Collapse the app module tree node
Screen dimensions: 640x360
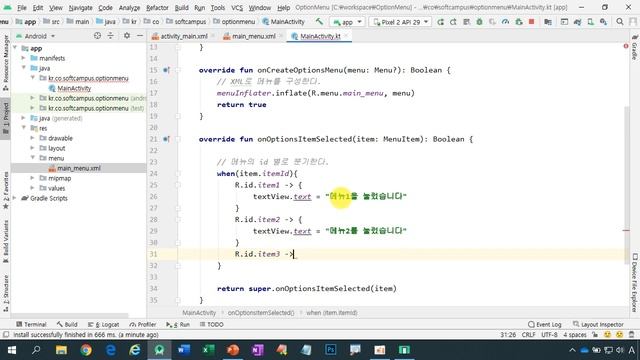click(x=15, y=48)
